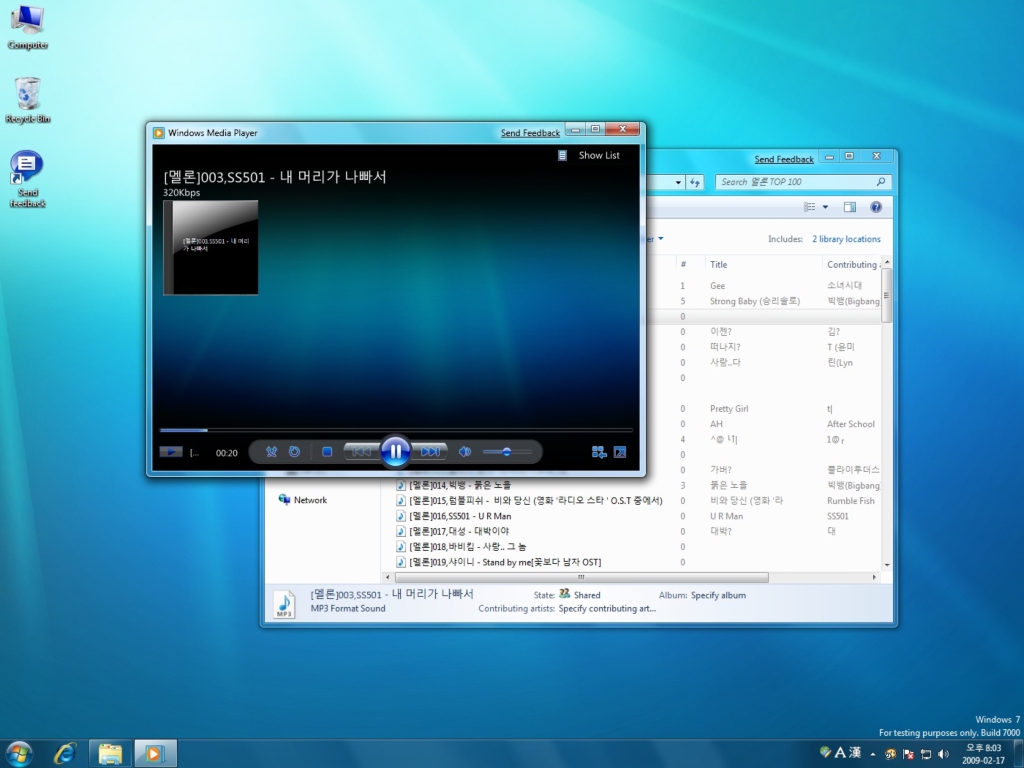This screenshot has width=1024, height=768.
Task: Refresh the Explorer address bar location
Action: point(695,182)
